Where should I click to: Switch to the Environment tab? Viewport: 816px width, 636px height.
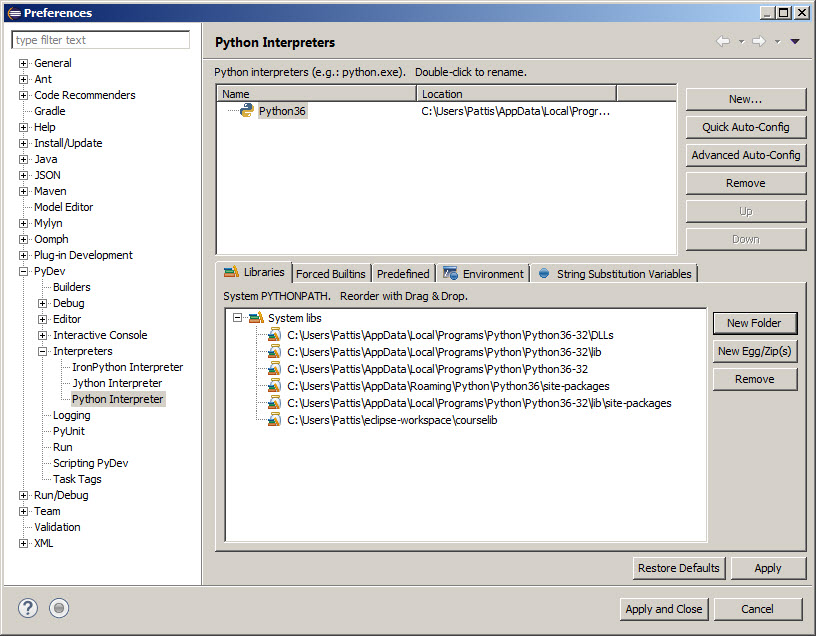484,274
